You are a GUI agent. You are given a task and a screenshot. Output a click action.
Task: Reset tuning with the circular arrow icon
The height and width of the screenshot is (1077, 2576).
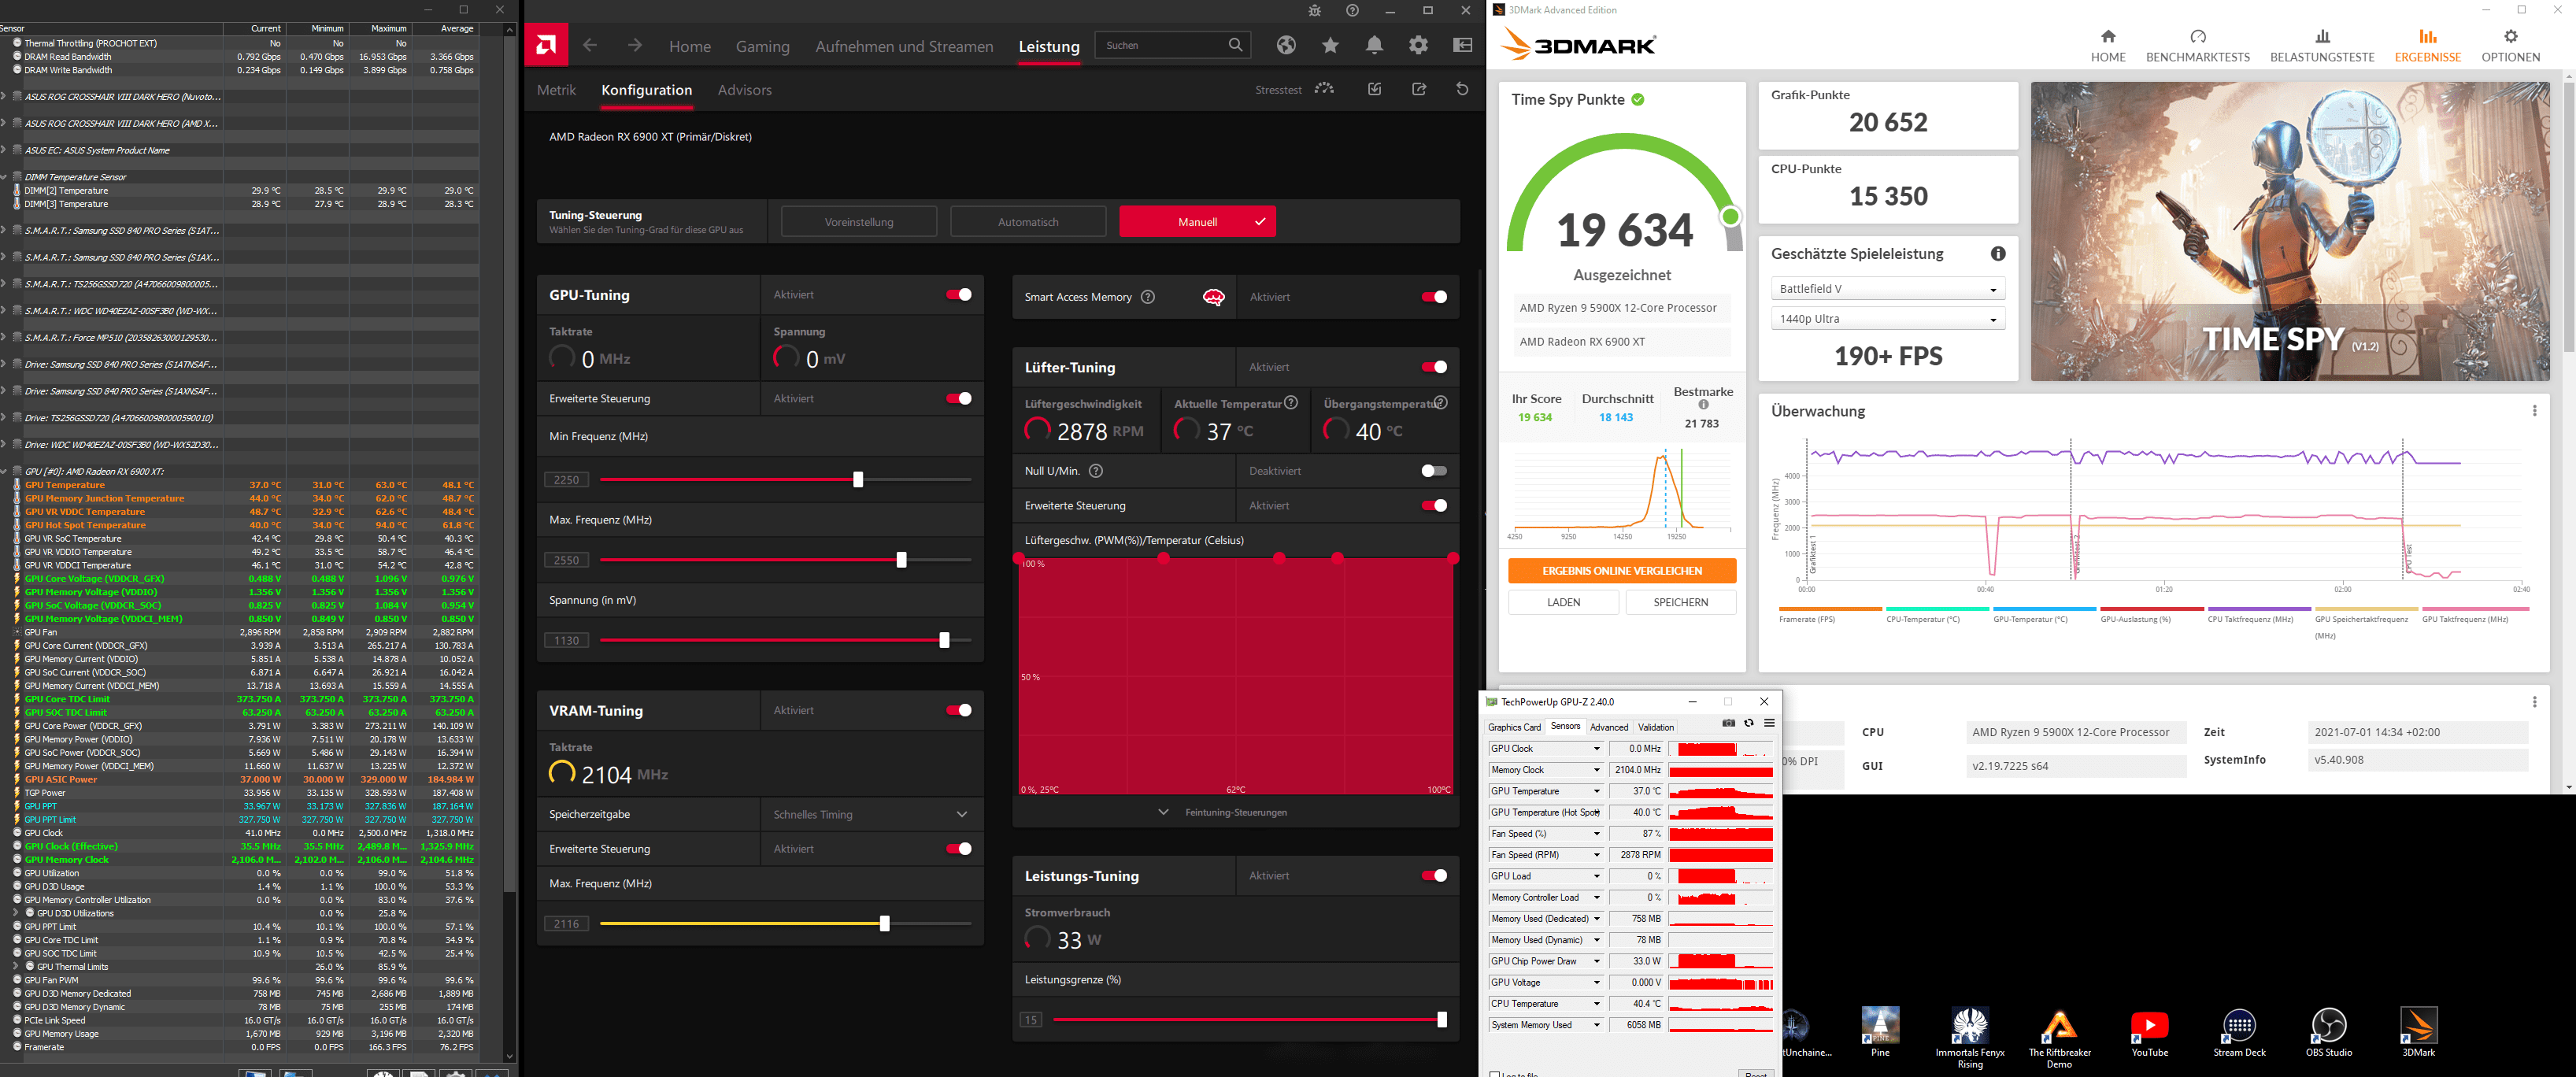[x=1462, y=89]
